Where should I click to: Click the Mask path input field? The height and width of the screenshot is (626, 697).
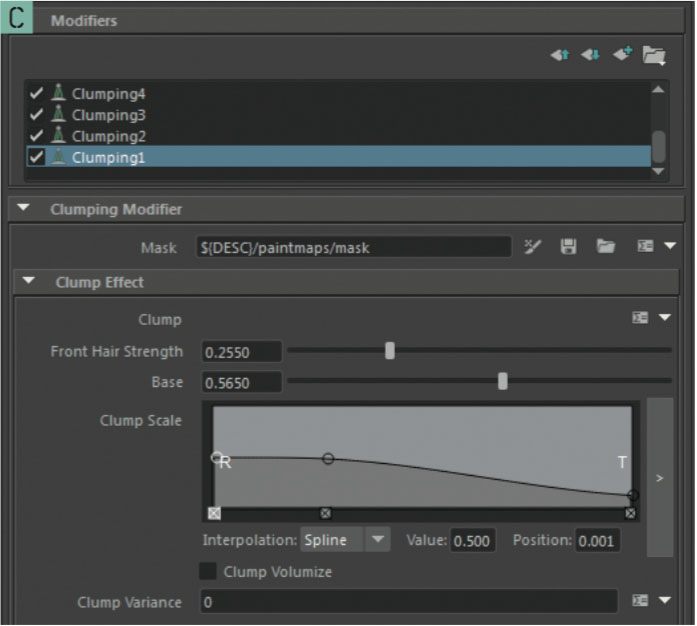[x=353, y=247]
